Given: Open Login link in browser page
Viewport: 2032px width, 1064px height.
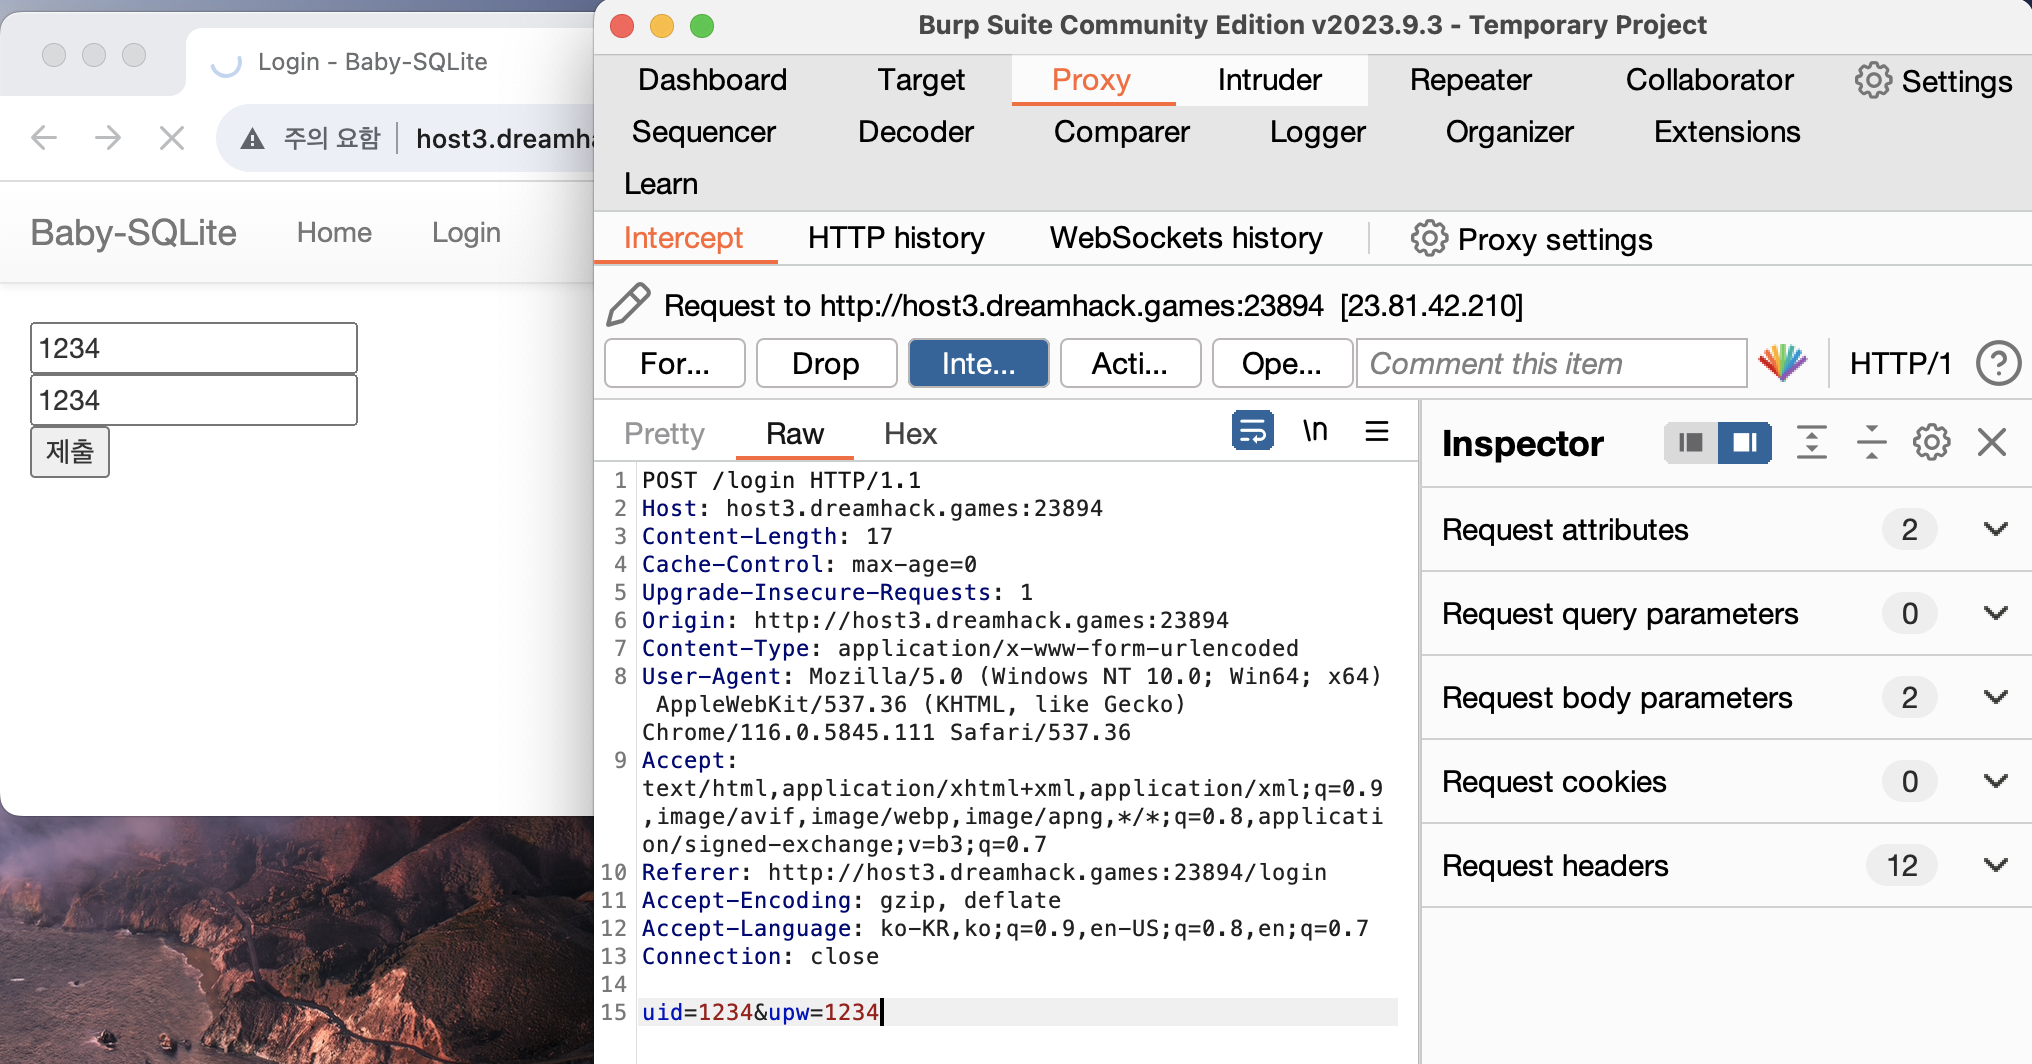Looking at the screenshot, I should tap(466, 232).
